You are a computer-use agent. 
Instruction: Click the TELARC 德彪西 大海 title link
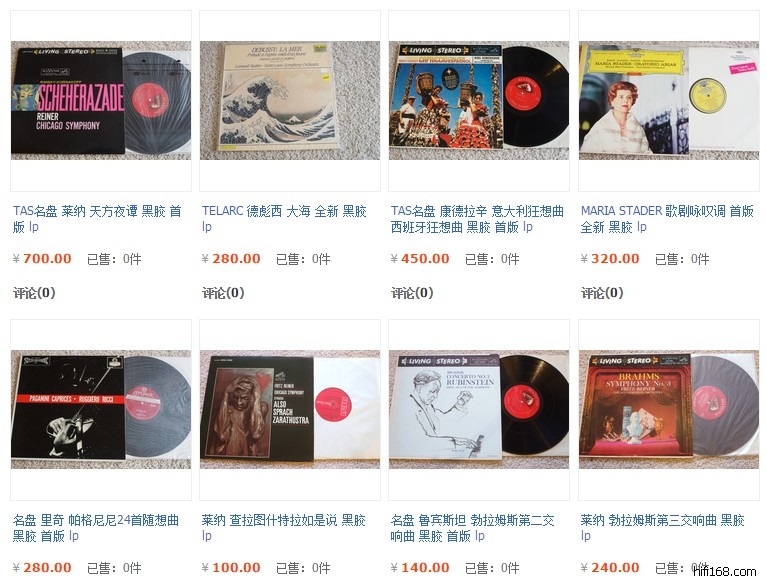[x=284, y=219]
